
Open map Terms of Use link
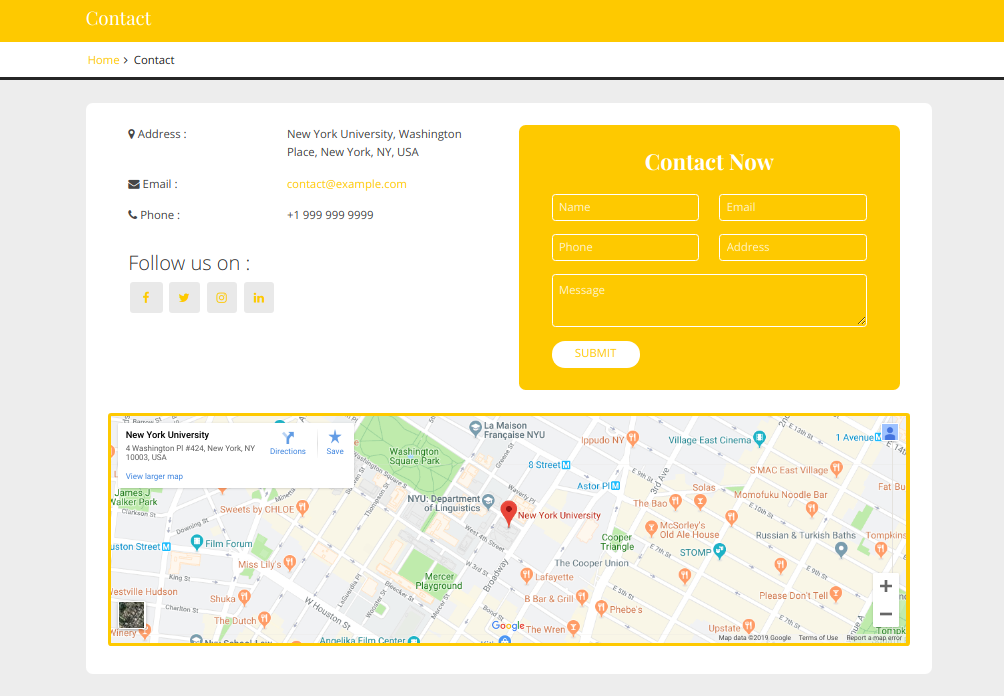[x=818, y=638]
